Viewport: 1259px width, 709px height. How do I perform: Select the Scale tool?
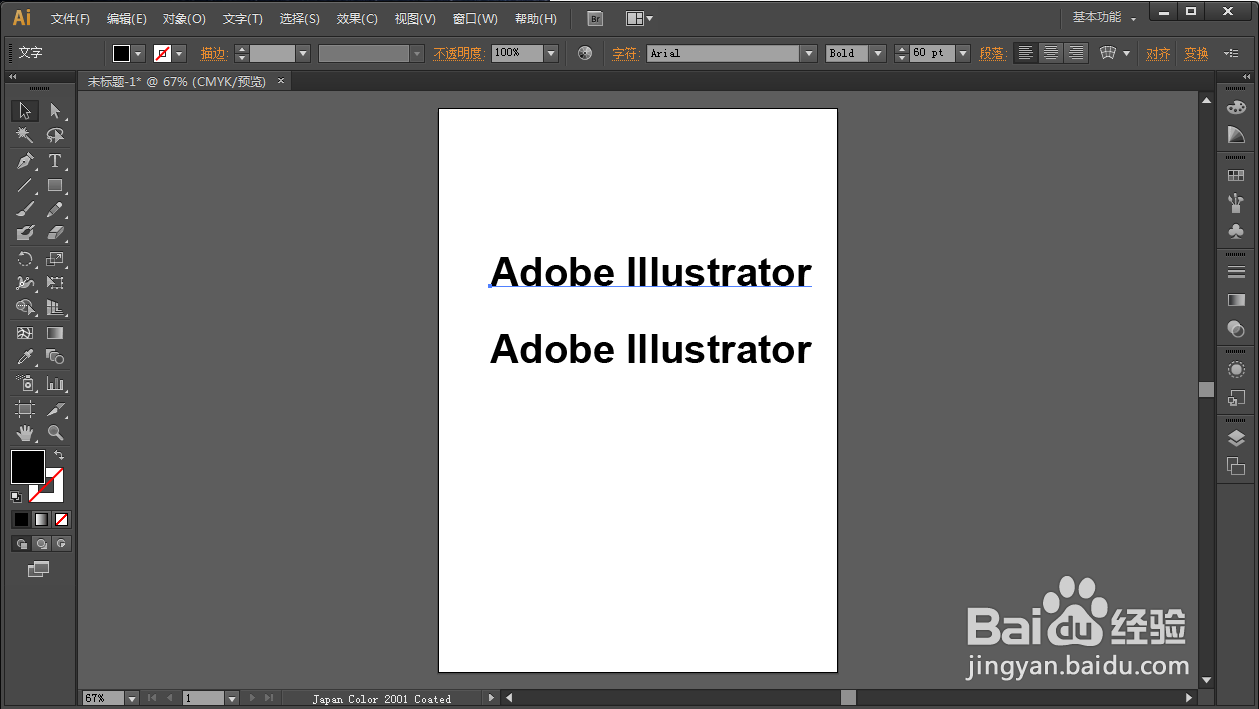coord(55,259)
